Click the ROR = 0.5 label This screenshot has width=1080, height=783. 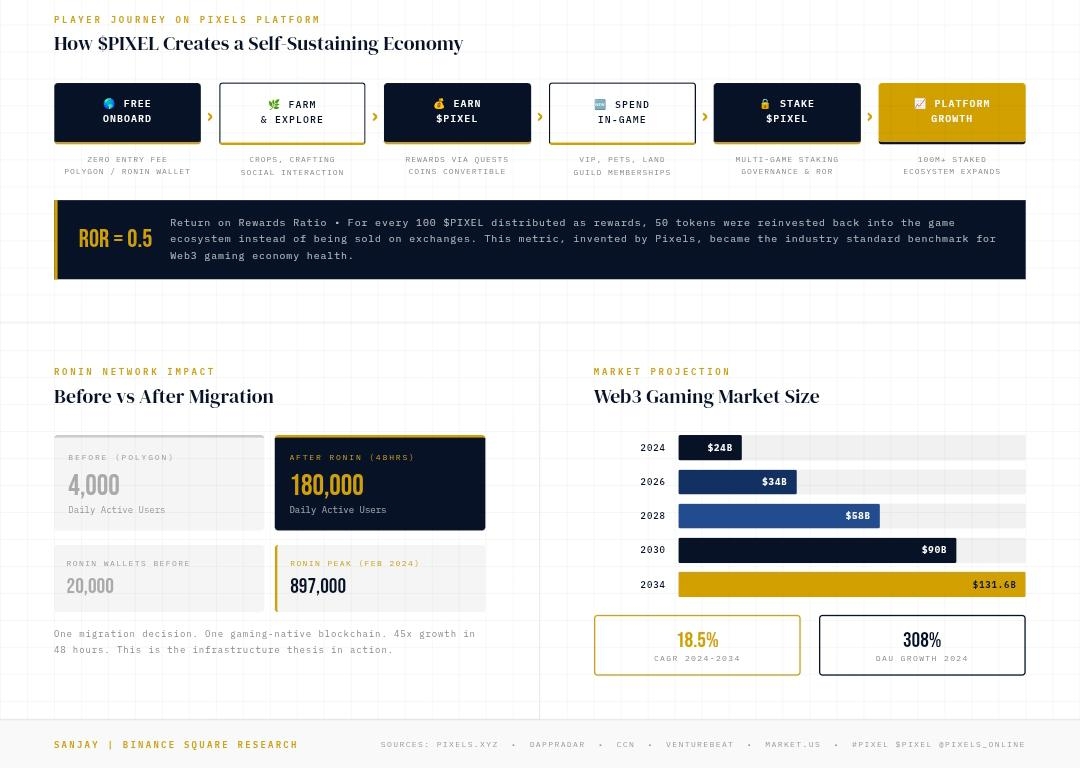point(116,238)
